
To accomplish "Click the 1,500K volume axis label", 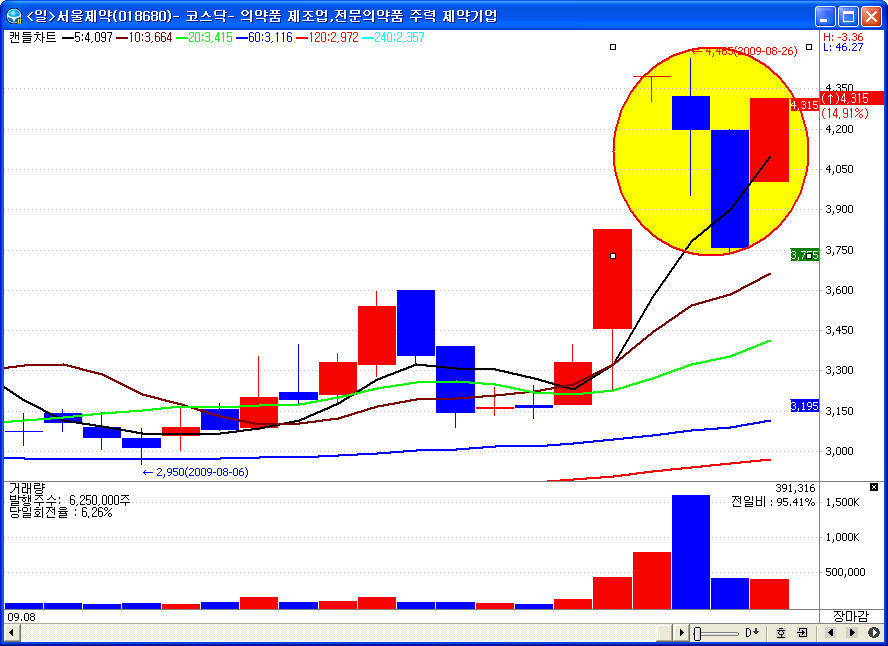I will point(843,503).
